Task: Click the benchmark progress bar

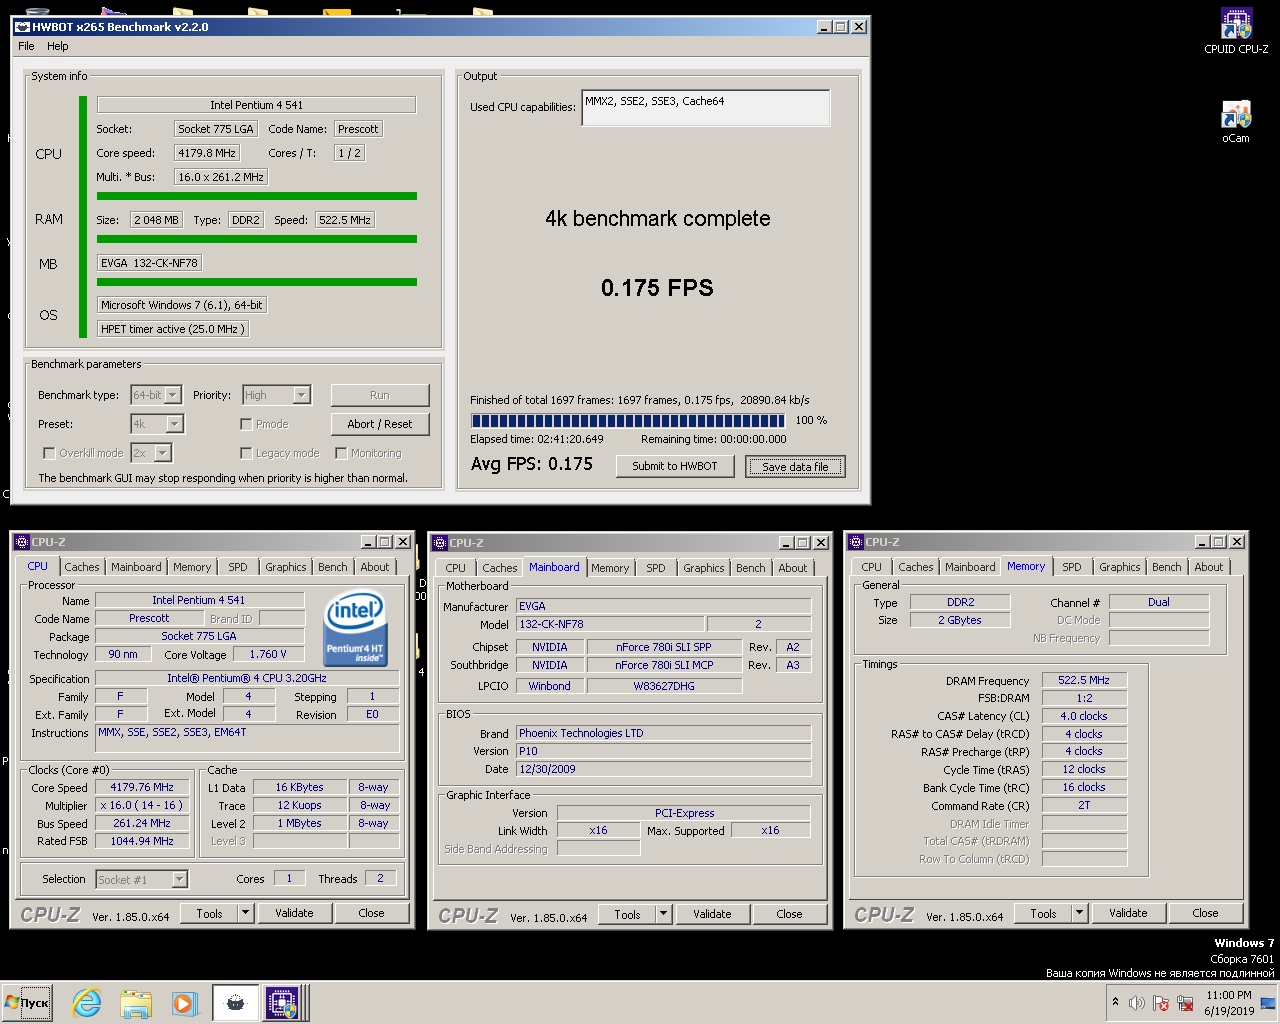Action: (x=628, y=421)
